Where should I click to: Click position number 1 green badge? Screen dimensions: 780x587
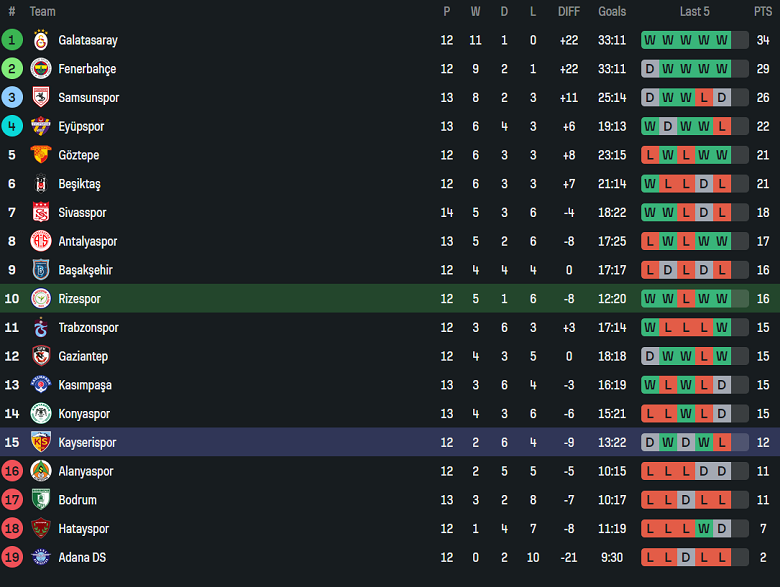[x=12, y=41]
